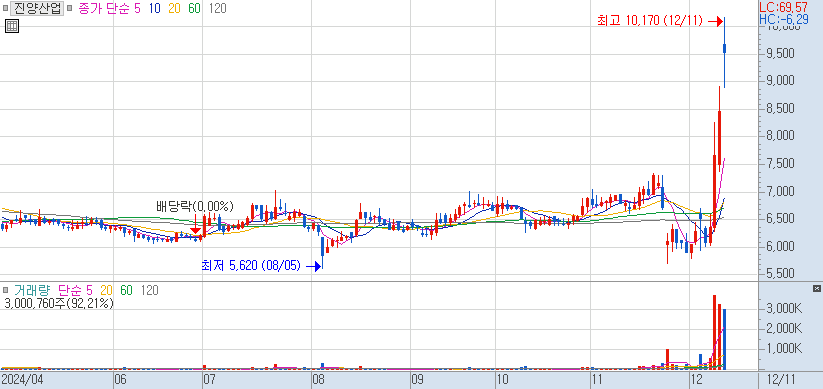Click the 1,000K volume axis label

(783, 349)
